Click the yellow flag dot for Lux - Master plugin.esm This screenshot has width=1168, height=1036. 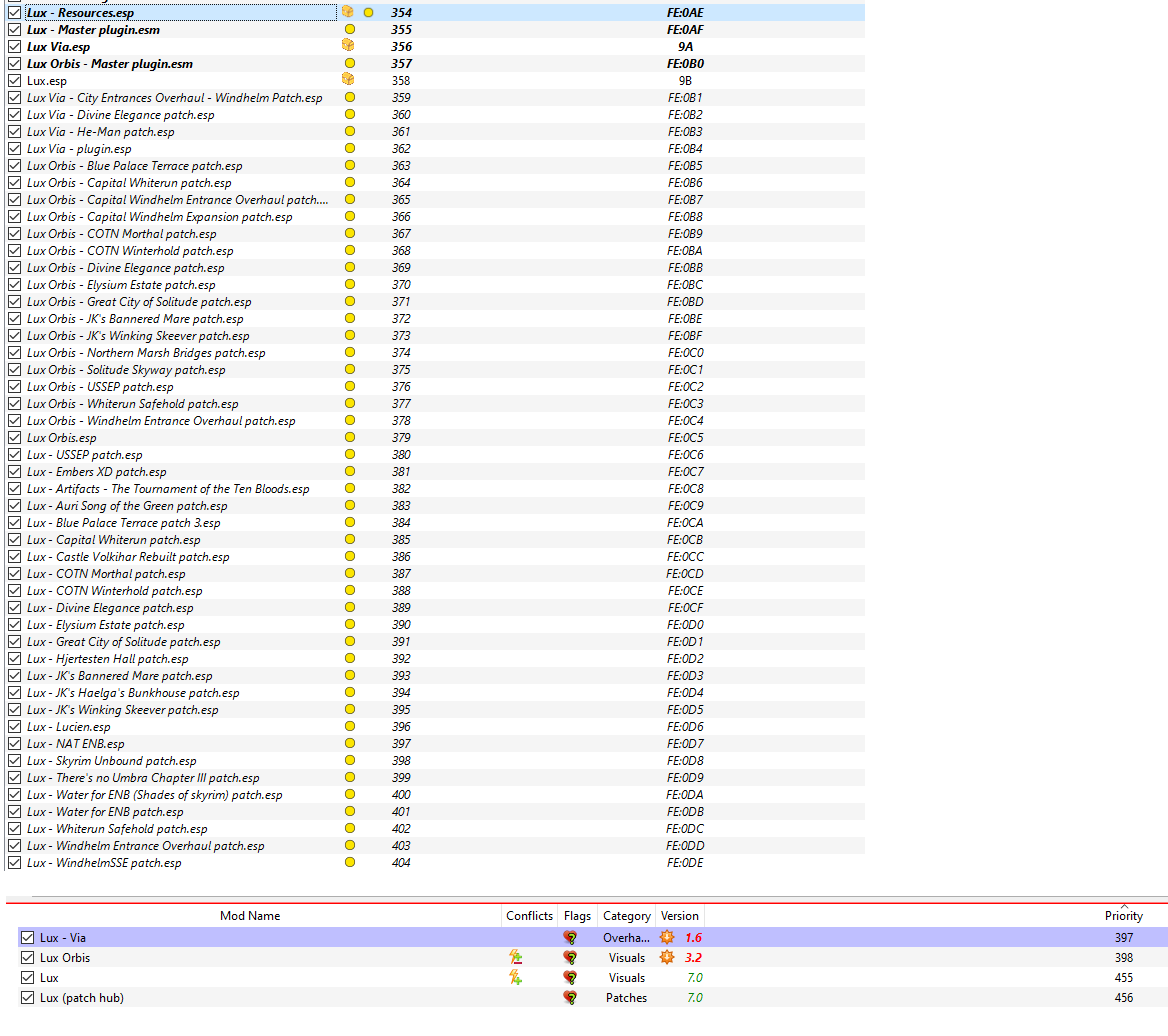[x=349, y=30]
